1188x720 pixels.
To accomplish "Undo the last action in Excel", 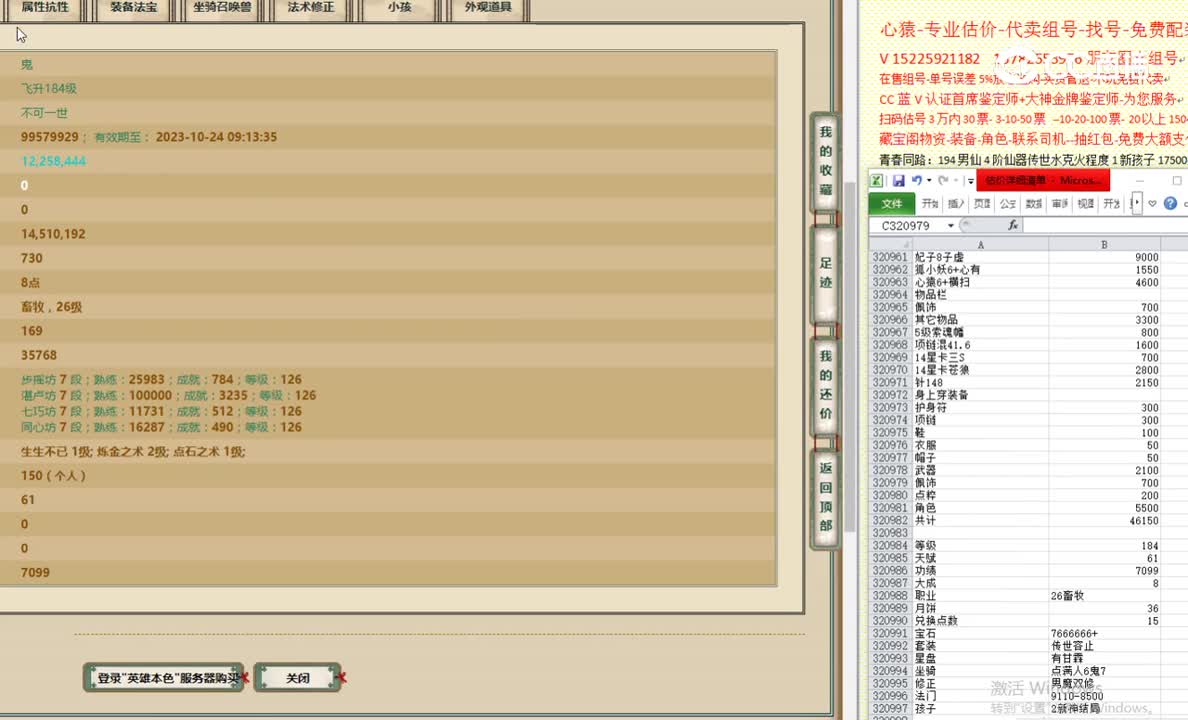I will [917, 180].
